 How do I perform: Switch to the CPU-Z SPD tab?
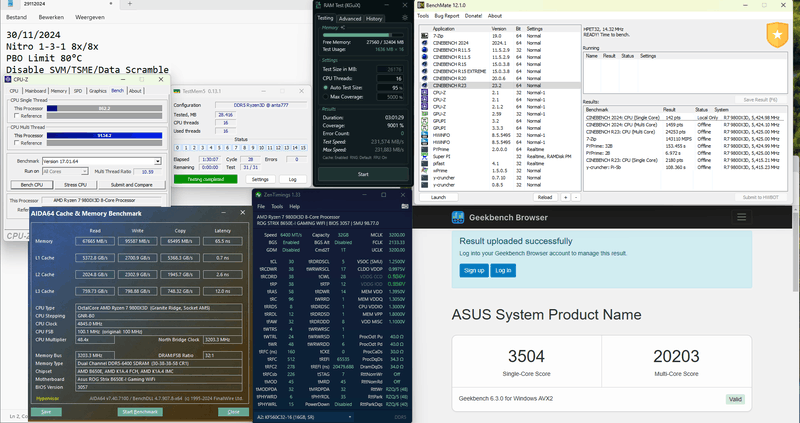78,91
